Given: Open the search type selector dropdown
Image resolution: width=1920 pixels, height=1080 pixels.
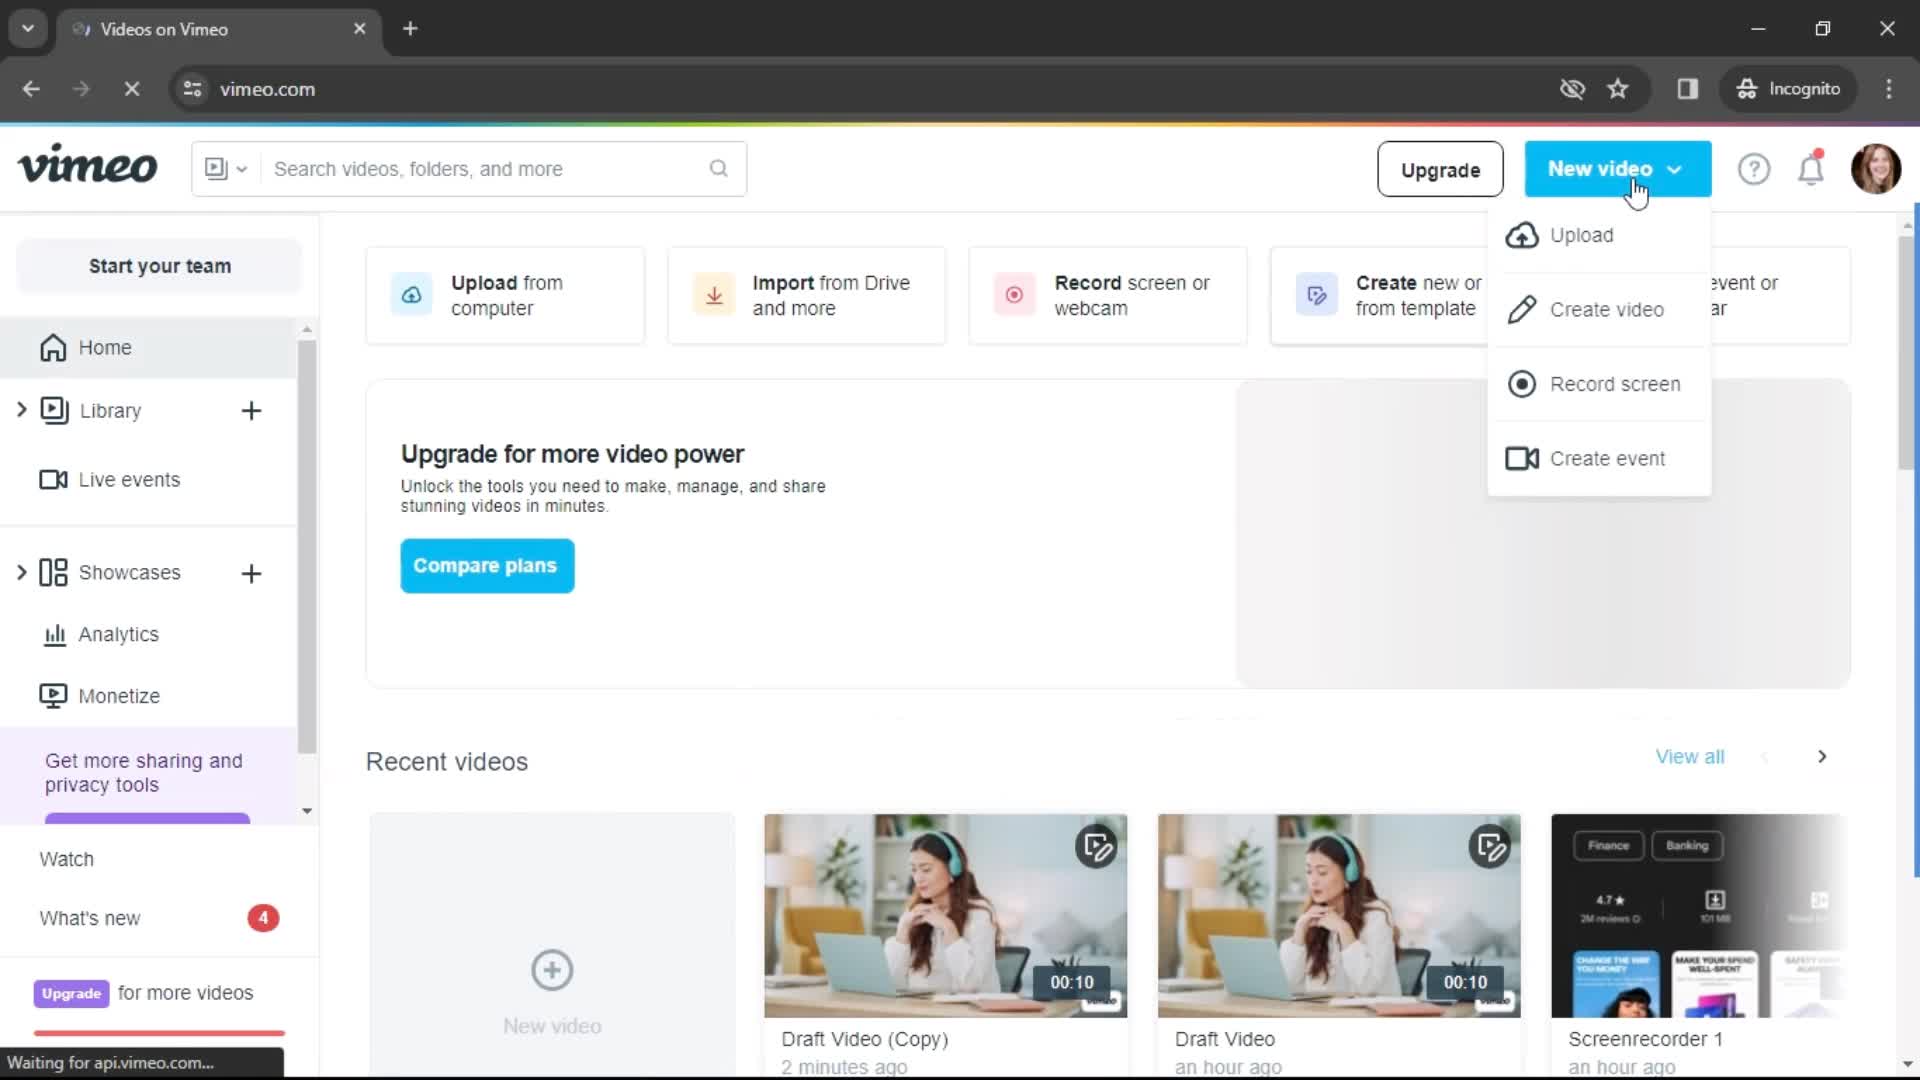Looking at the screenshot, I should point(226,169).
